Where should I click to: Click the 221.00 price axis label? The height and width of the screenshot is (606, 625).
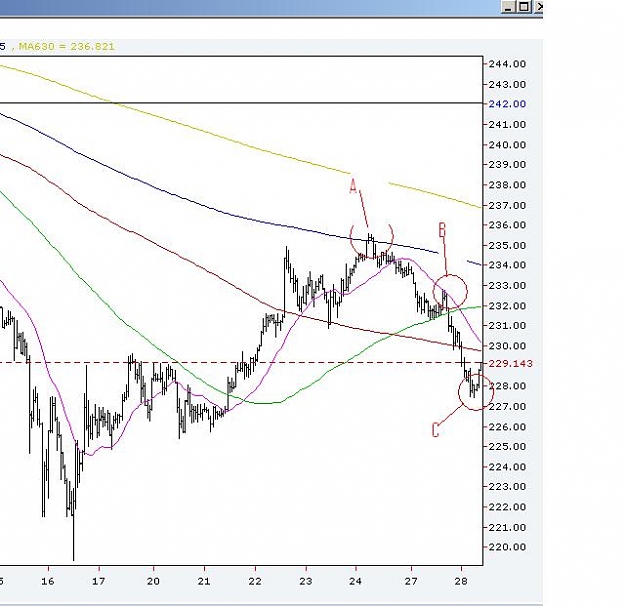point(507,527)
